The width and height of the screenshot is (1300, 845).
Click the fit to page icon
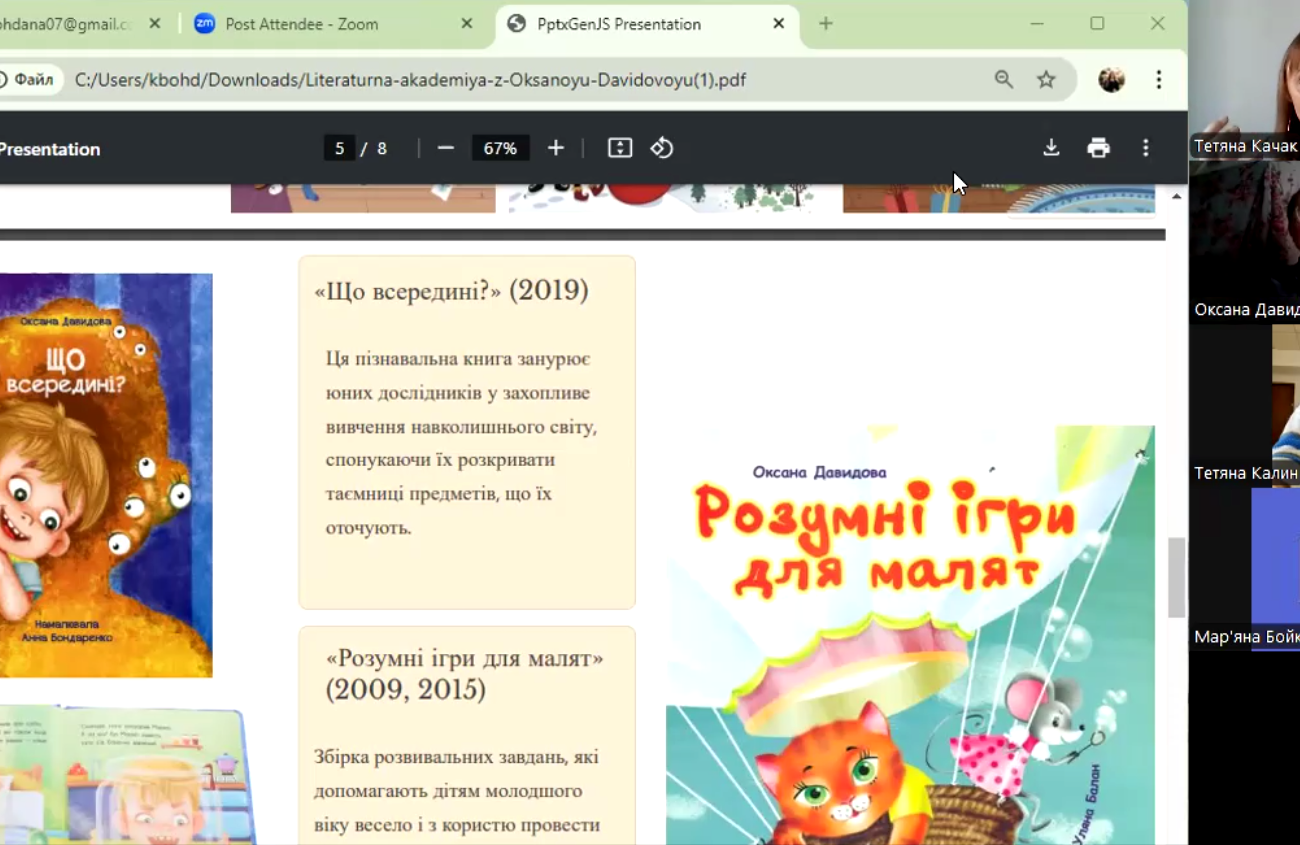click(x=620, y=149)
